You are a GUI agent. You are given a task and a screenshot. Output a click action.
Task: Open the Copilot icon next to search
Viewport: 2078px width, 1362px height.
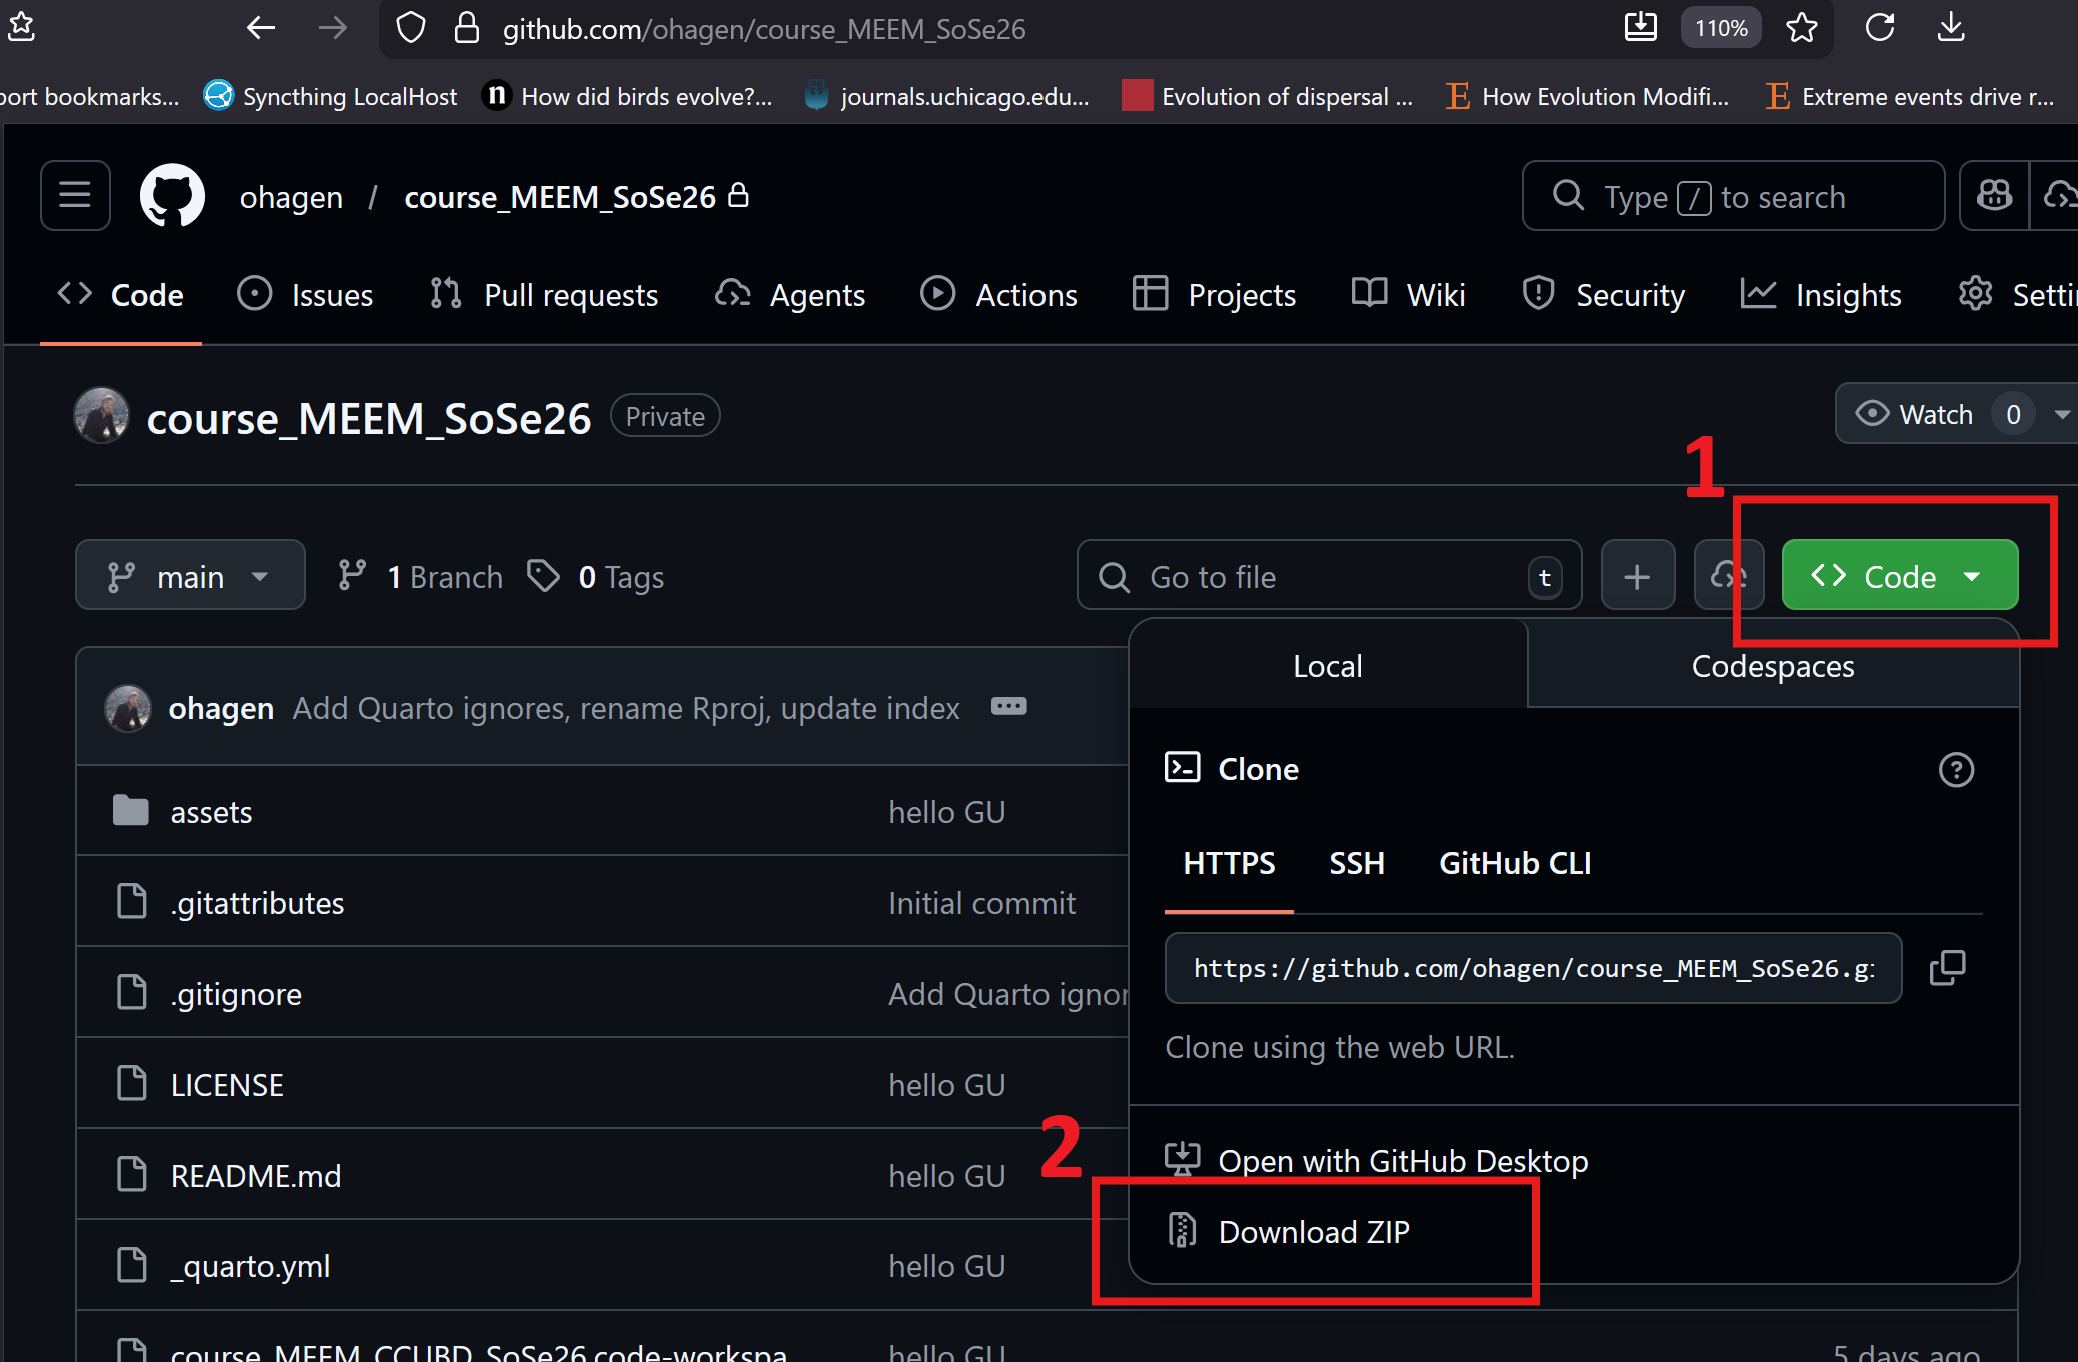click(x=1994, y=196)
